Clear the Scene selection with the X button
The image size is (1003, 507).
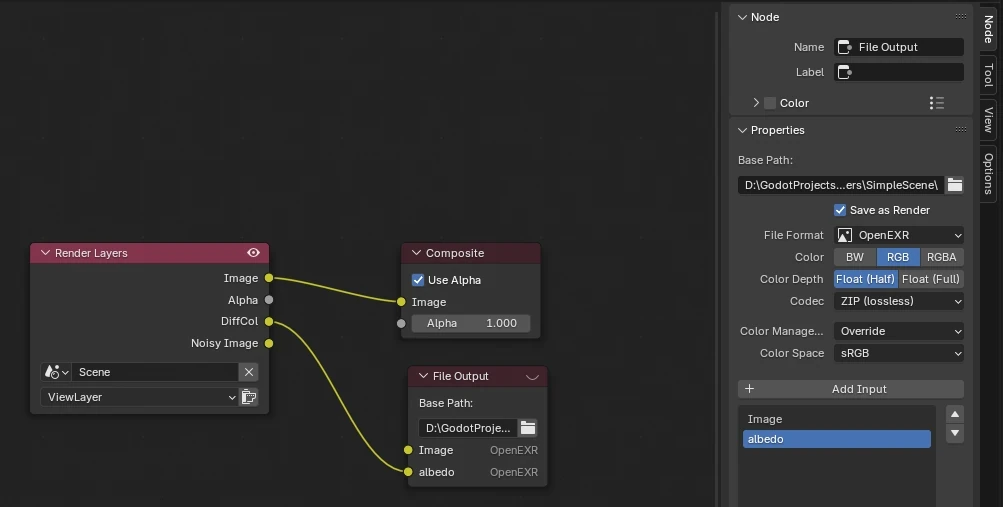coord(249,371)
